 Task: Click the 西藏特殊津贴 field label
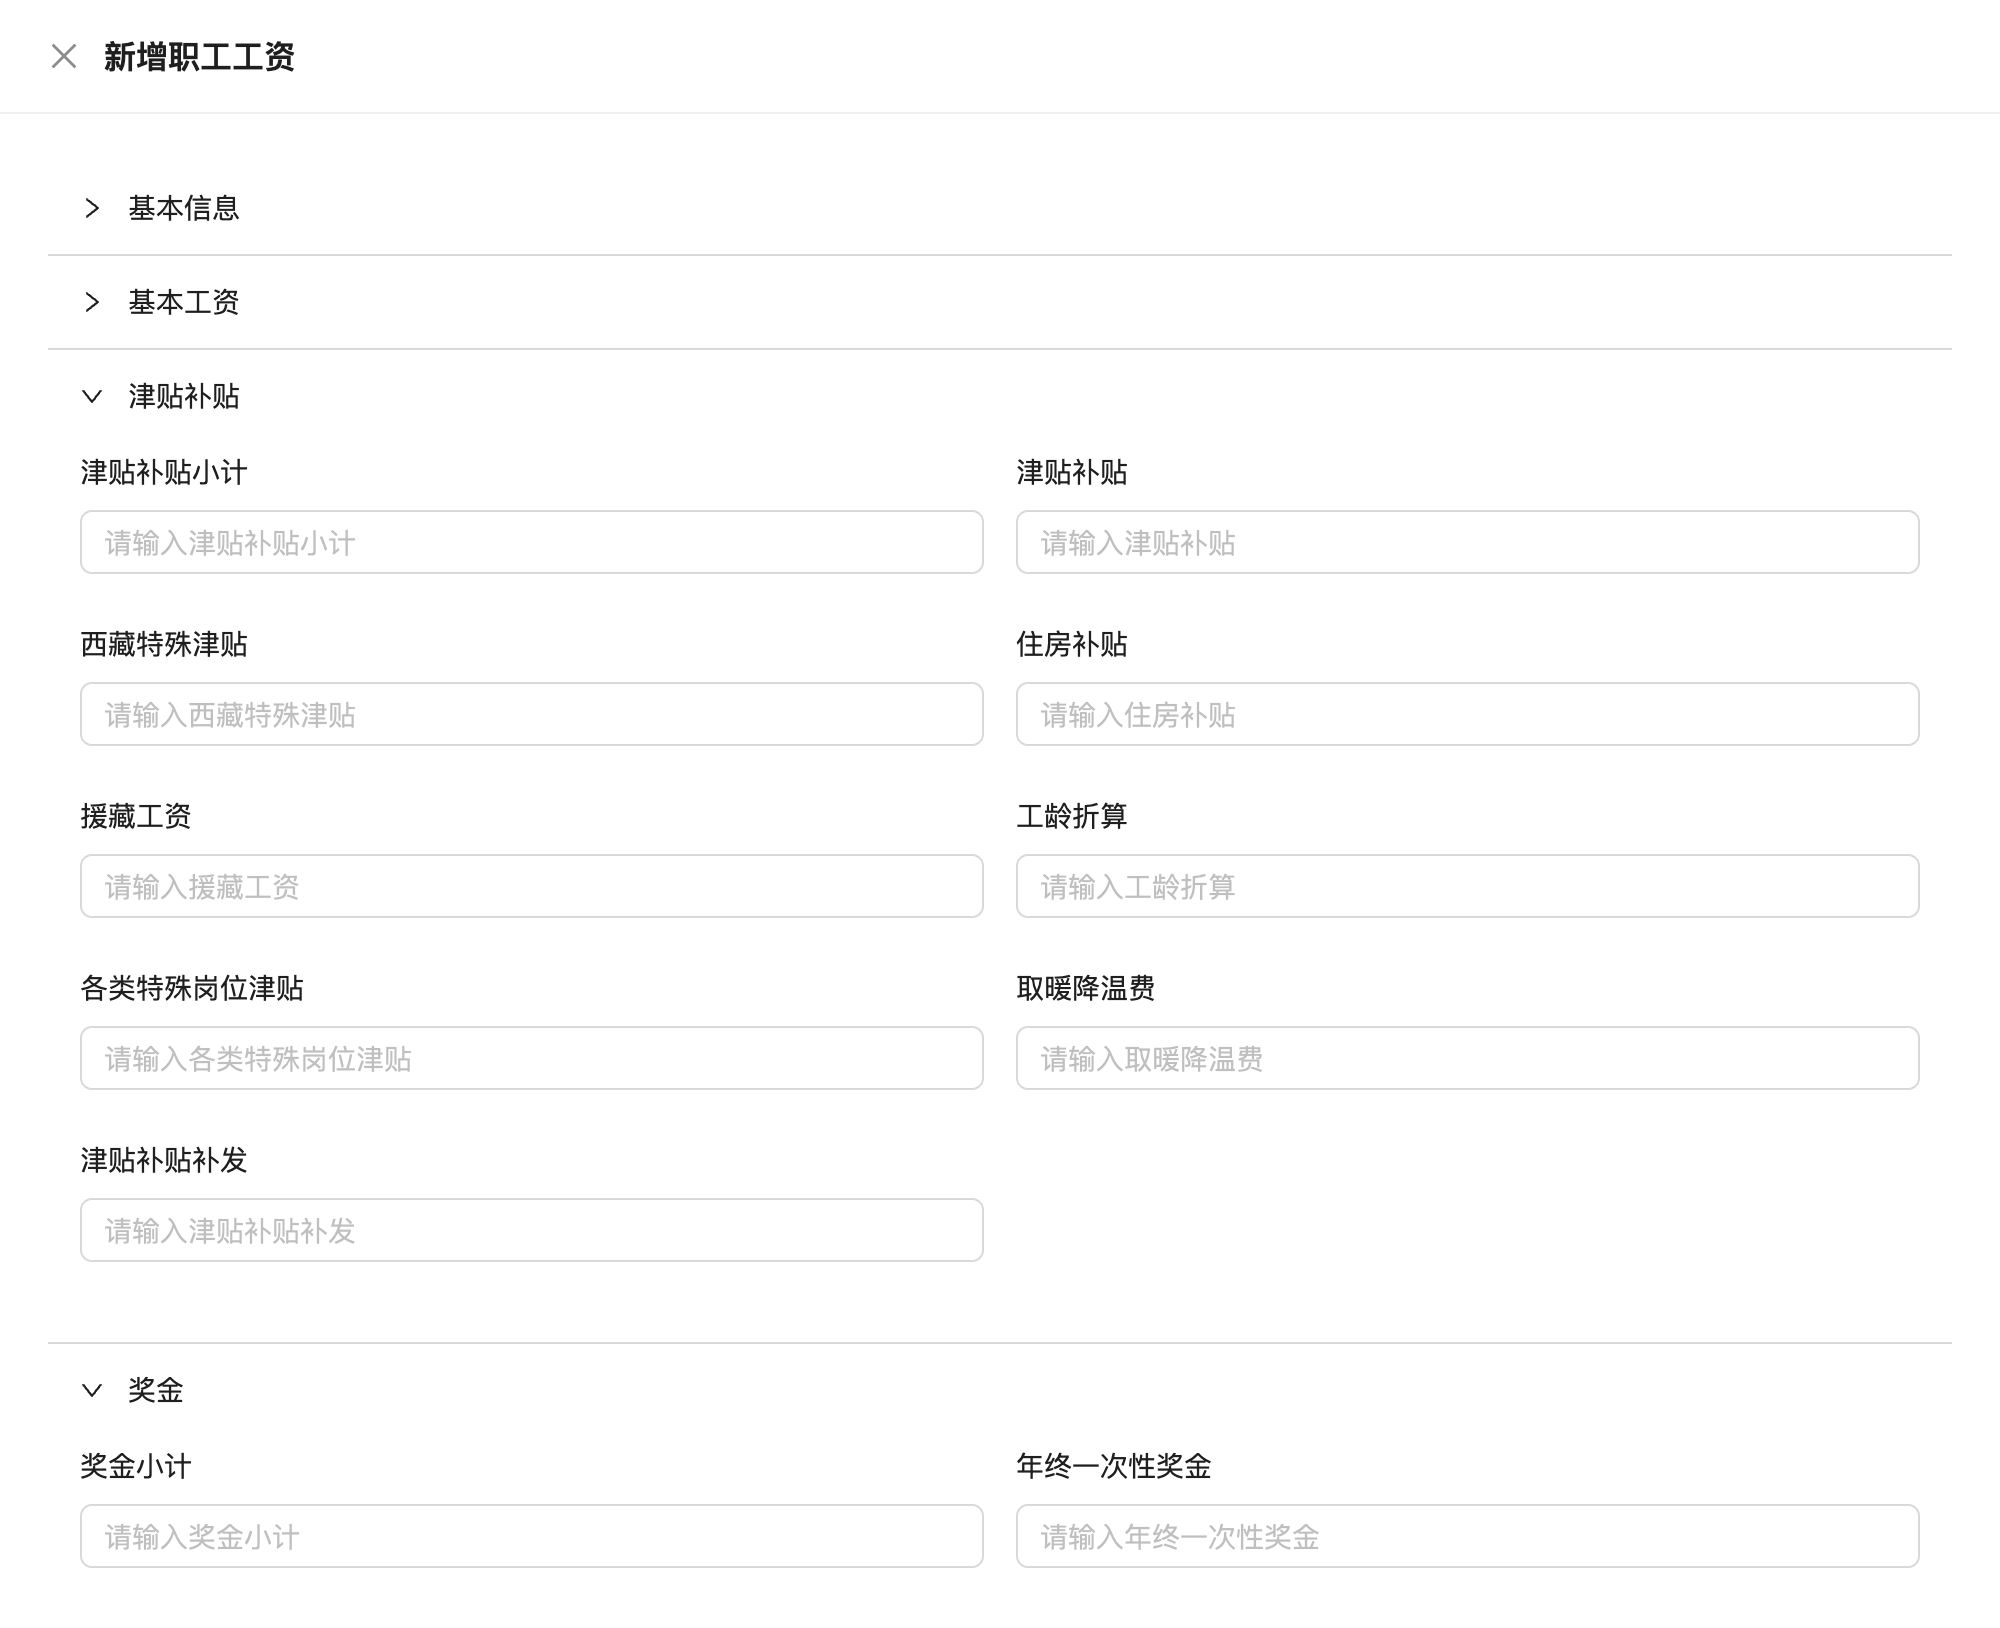pyautogui.click(x=164, y=644)
